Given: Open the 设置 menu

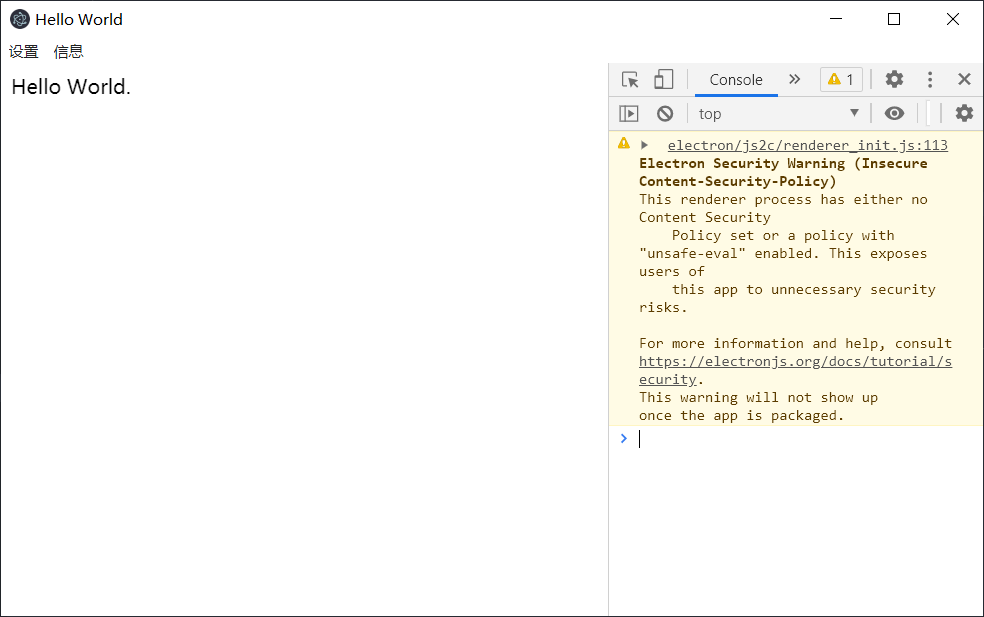Looking at the screenshot, I should tap(24, 51).
